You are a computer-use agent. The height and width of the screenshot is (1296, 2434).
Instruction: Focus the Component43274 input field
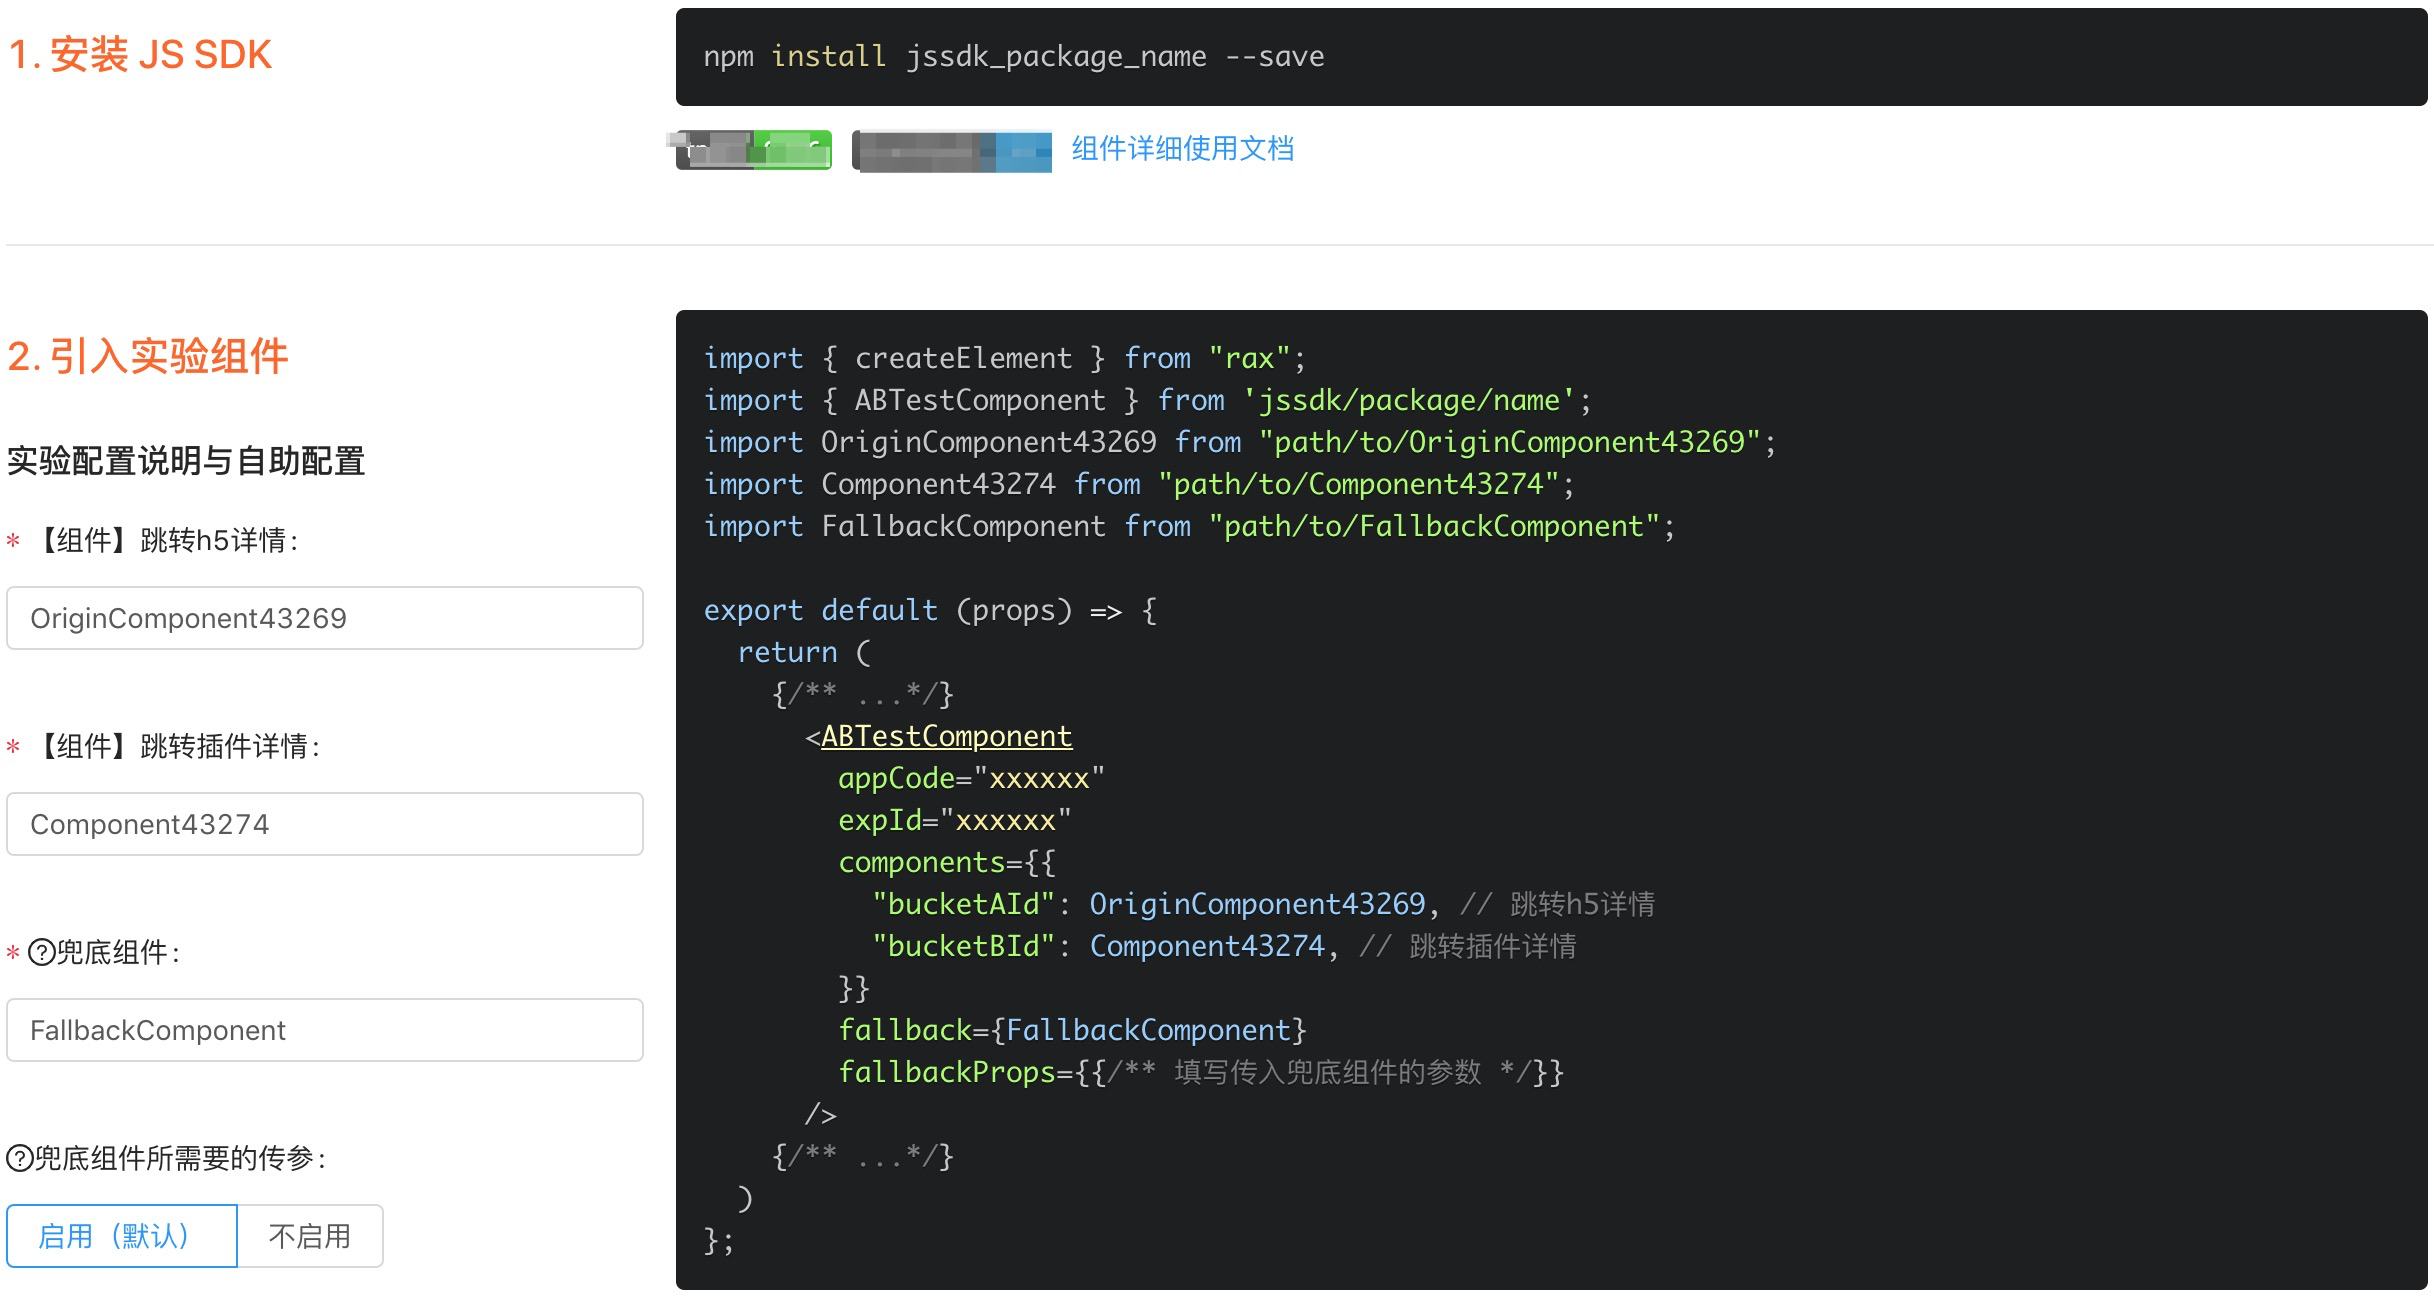pos(324,824)
